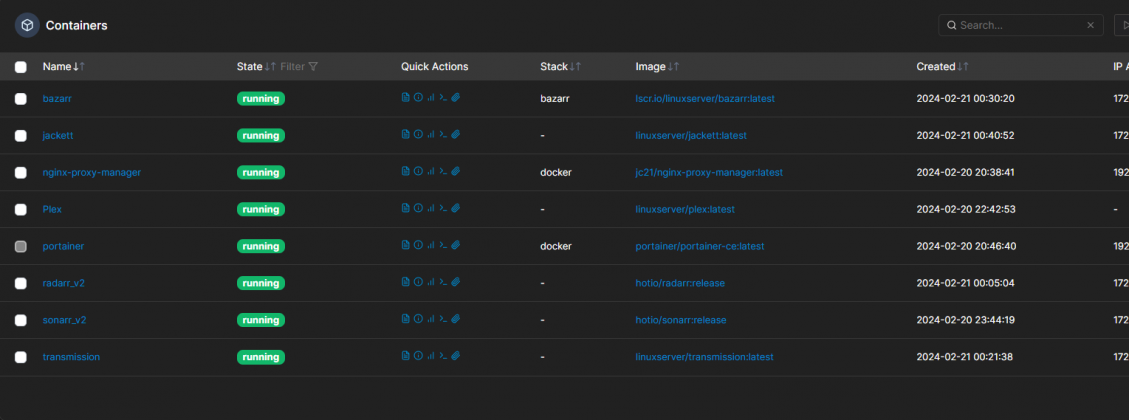Inspect the transmission container
This screenshot has width=1129, height=420.
coord(418,355)
